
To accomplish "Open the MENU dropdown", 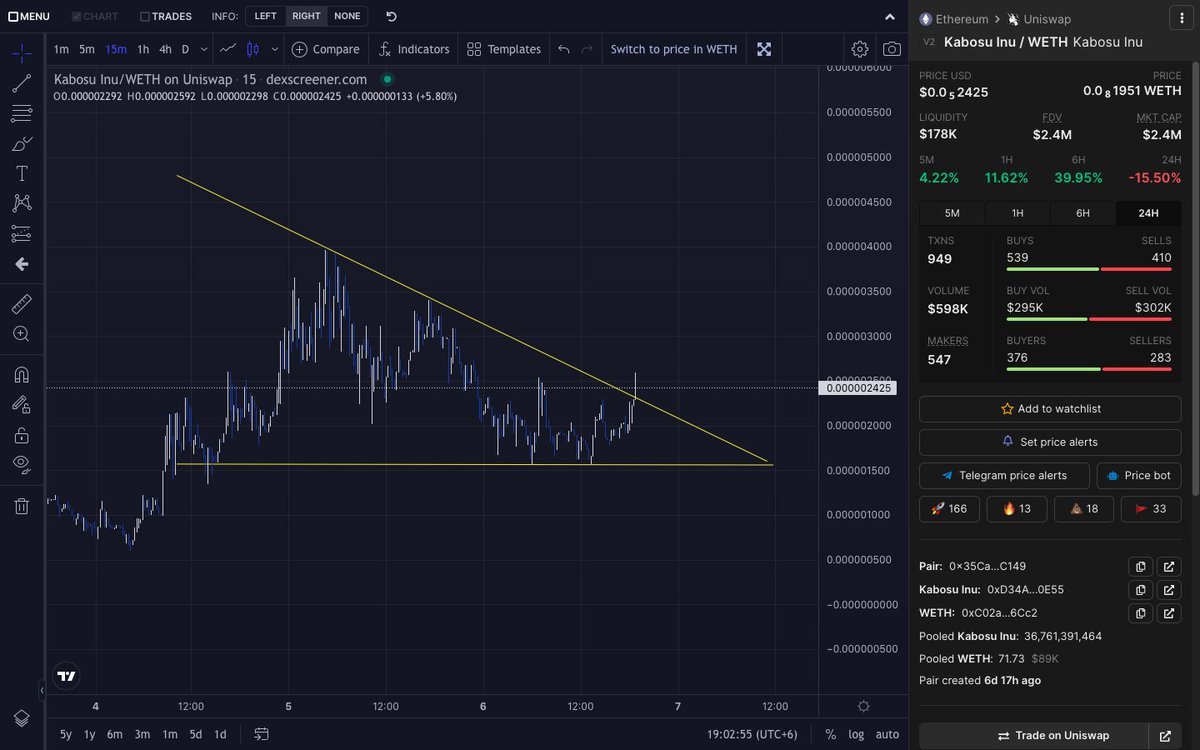I will coord(29,16).
